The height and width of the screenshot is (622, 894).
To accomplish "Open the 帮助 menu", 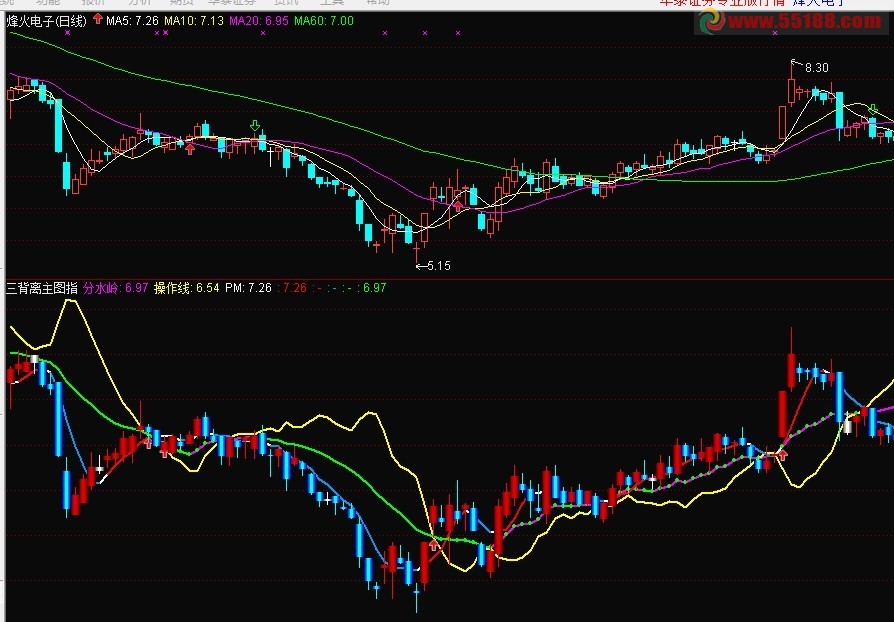I will coord(380,3).
